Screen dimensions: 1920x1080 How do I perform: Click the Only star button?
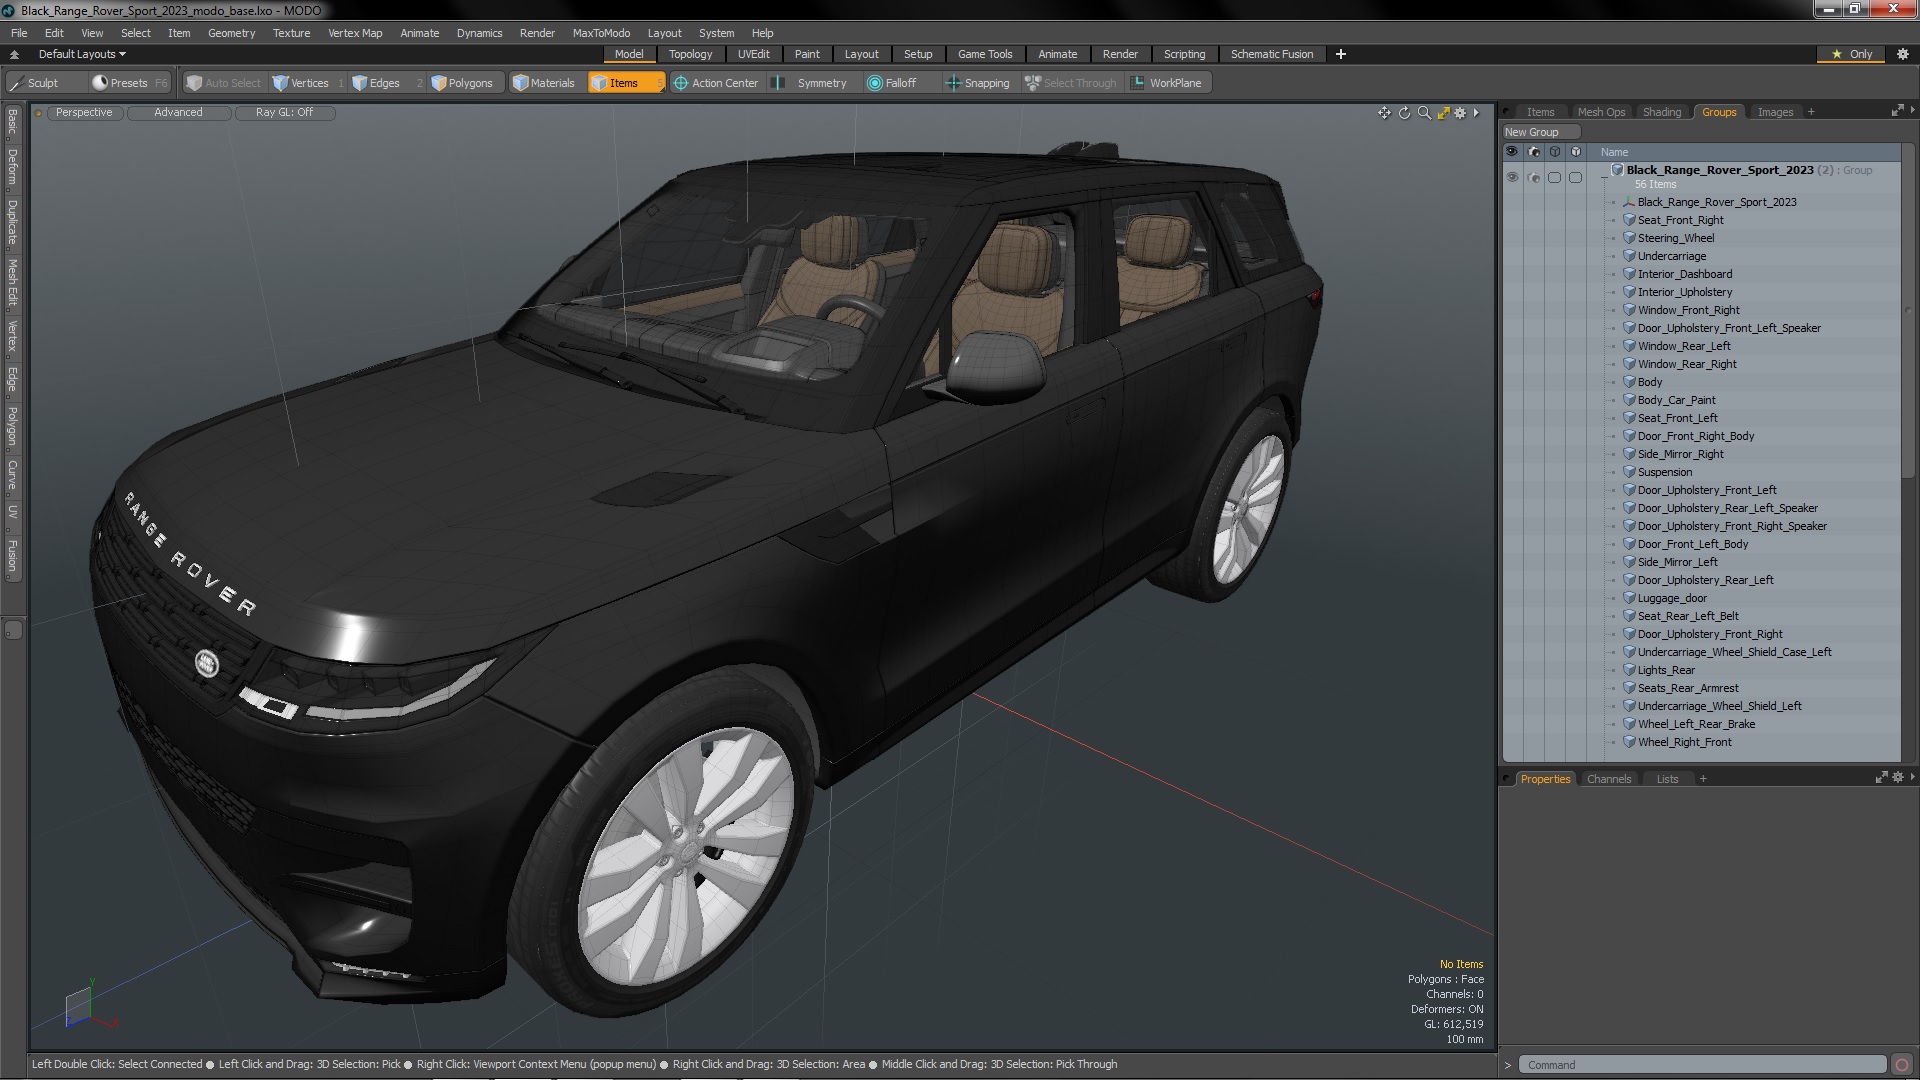(1852, 54)
